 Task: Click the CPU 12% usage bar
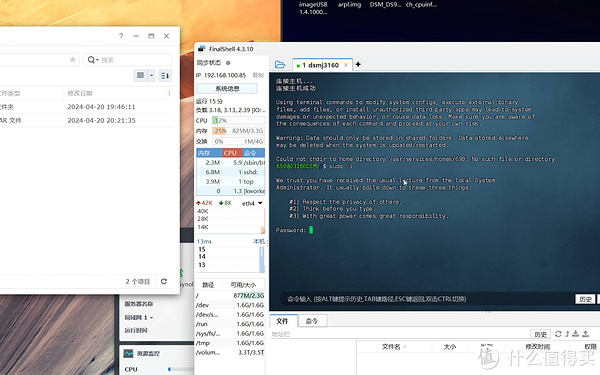(x=238, y=121)
